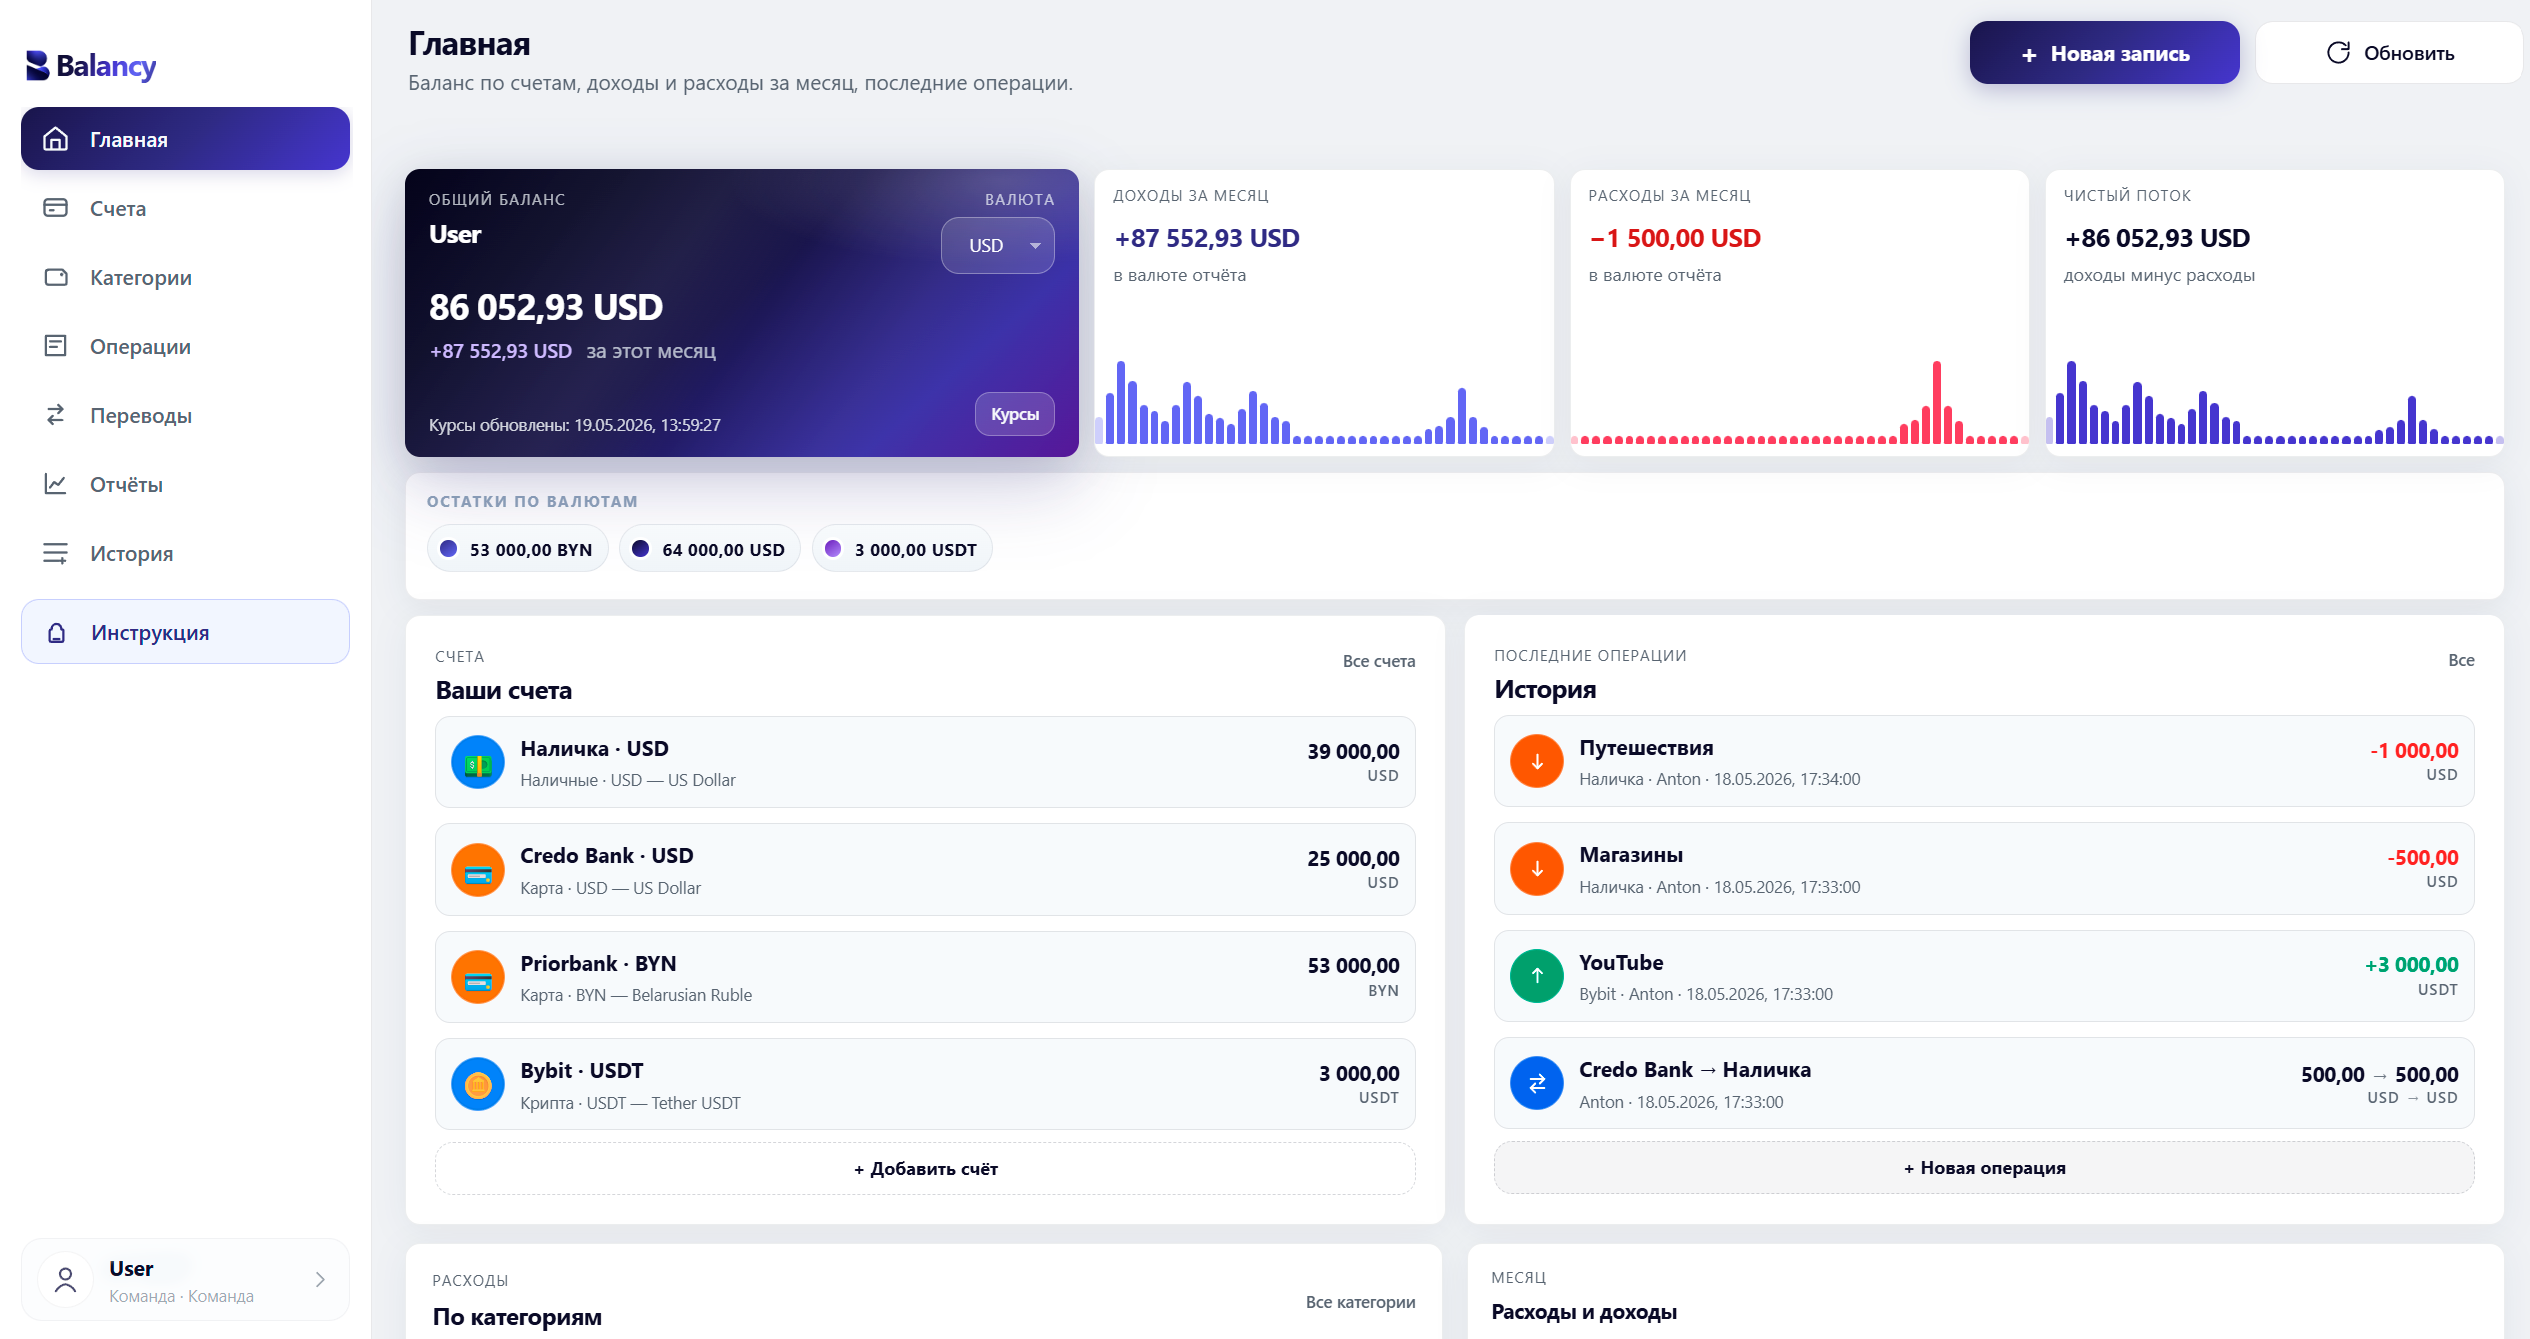Select the 53 000,00 BYN balance chip

coord(518,549)
